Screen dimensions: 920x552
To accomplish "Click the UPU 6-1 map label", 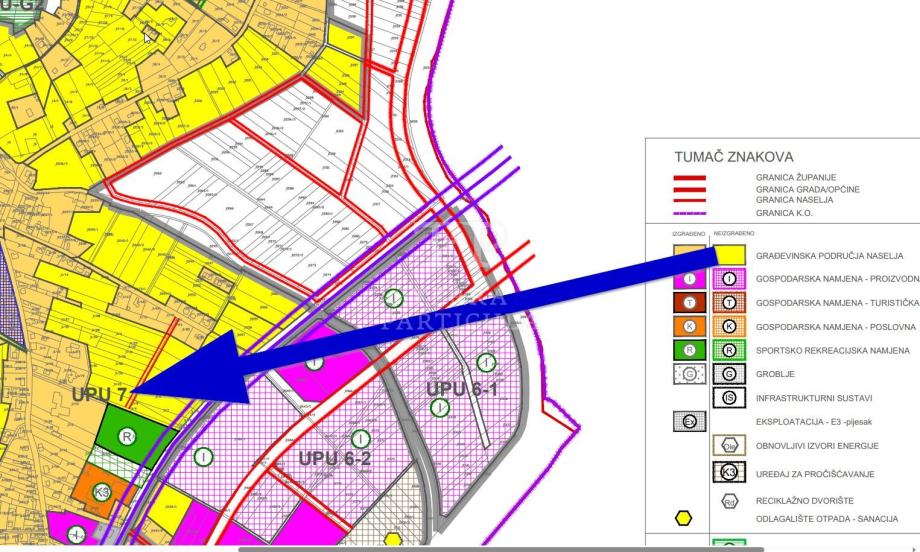I will 462,389.
